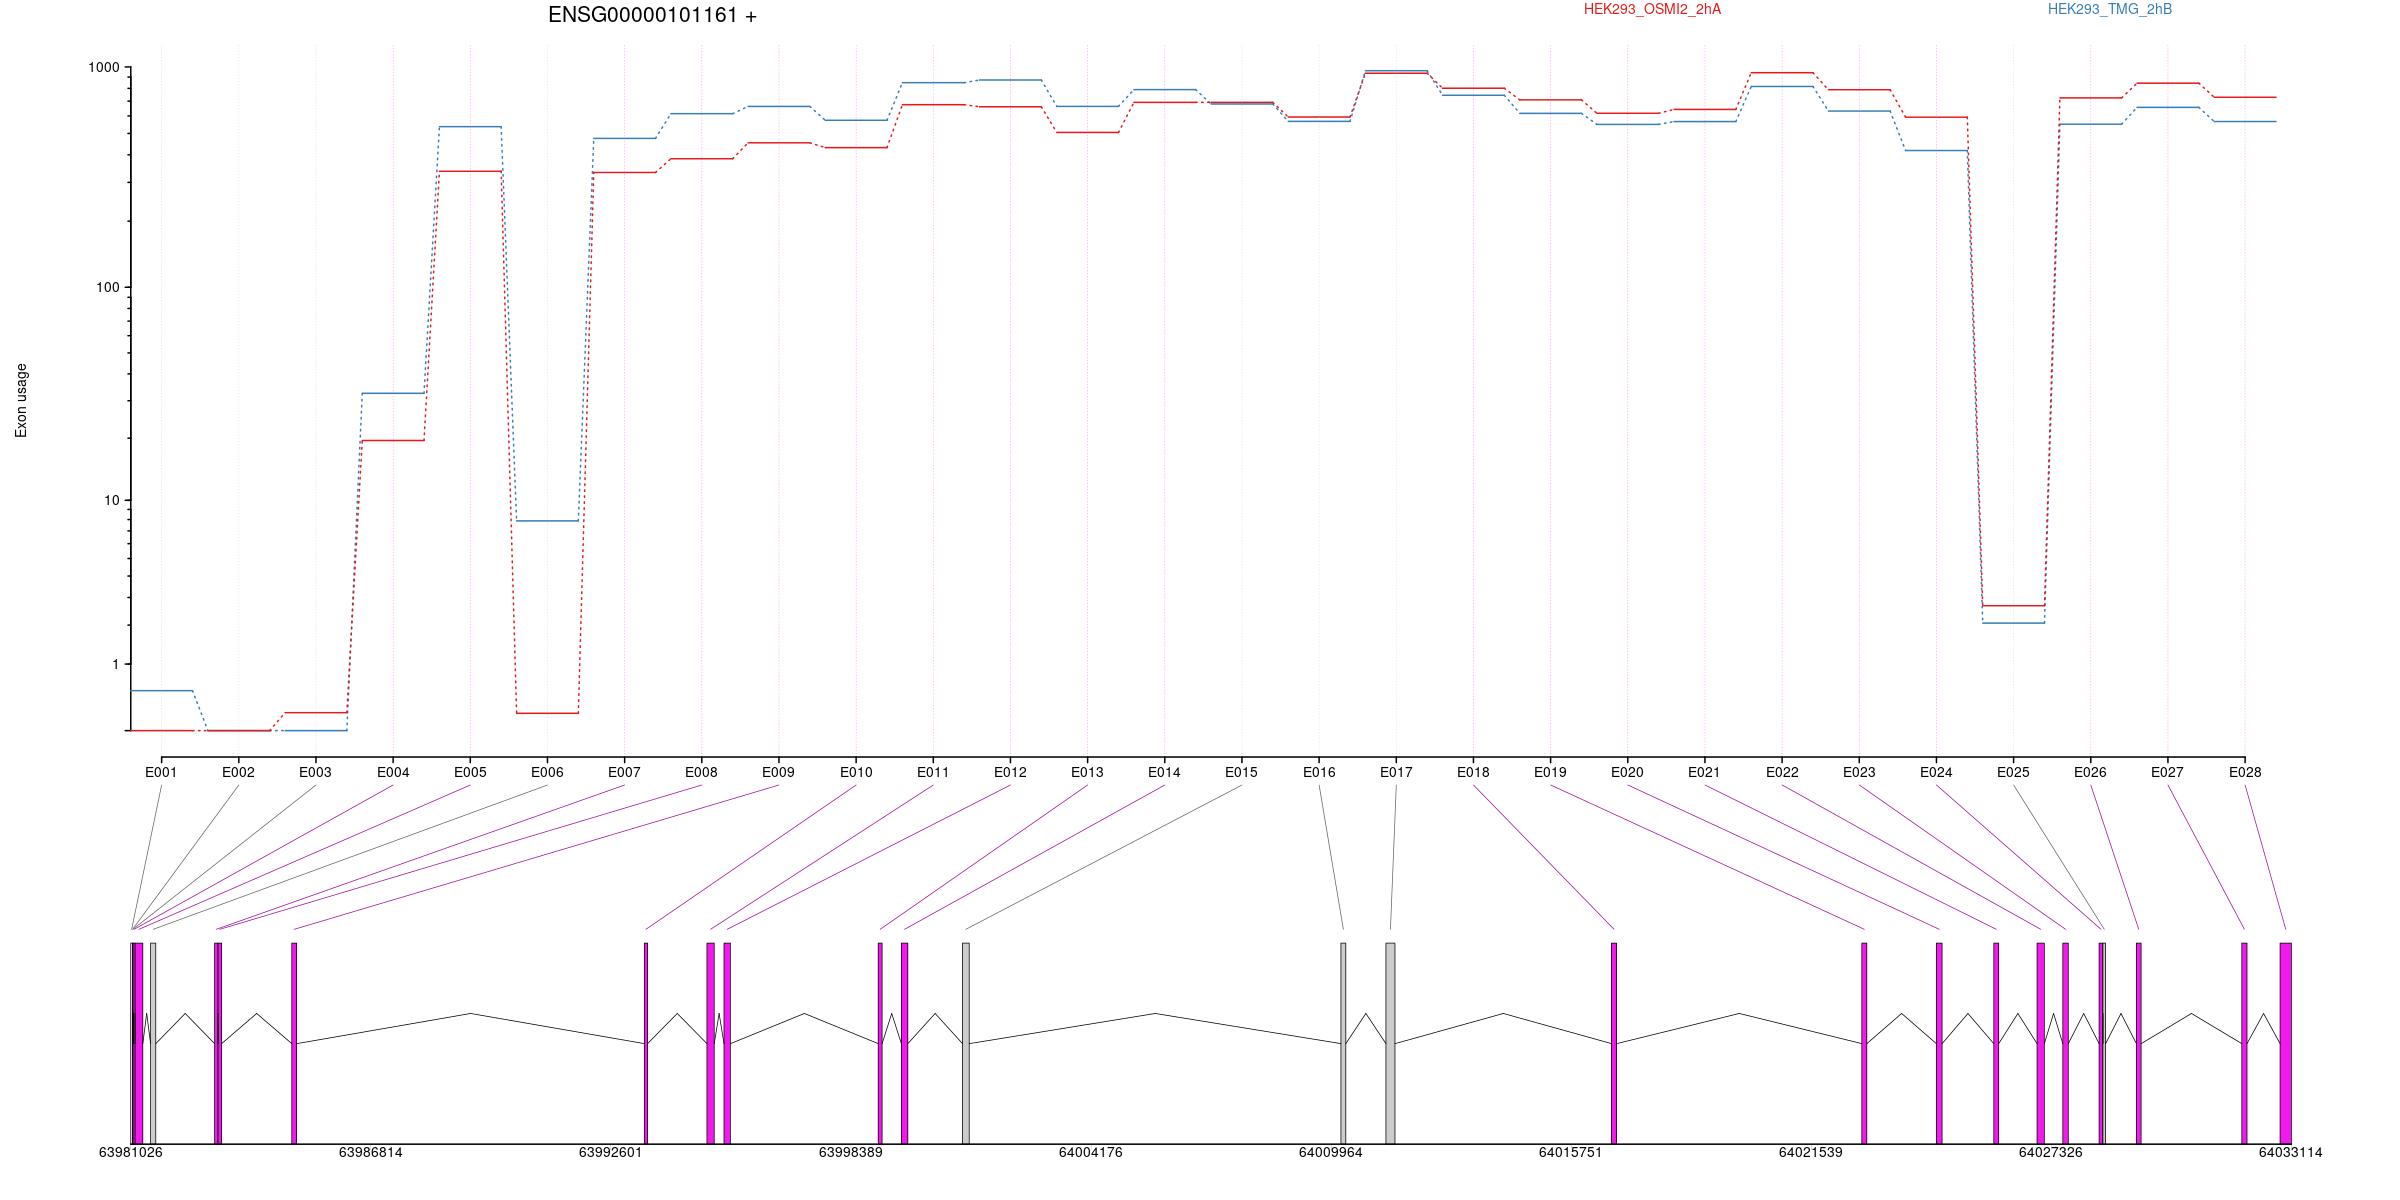Select exon label E004
Viewport: 2400px width, 1200px height.
tap(393, 772)
